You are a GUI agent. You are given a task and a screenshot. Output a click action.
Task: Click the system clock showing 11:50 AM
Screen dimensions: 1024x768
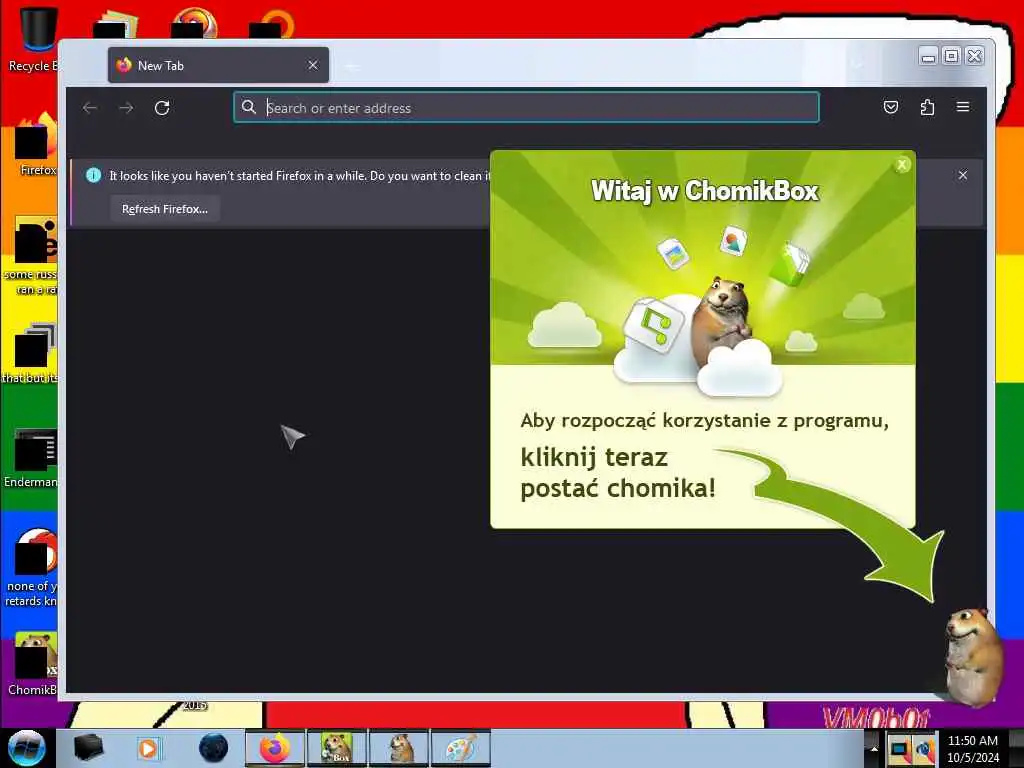coord(972,748)
